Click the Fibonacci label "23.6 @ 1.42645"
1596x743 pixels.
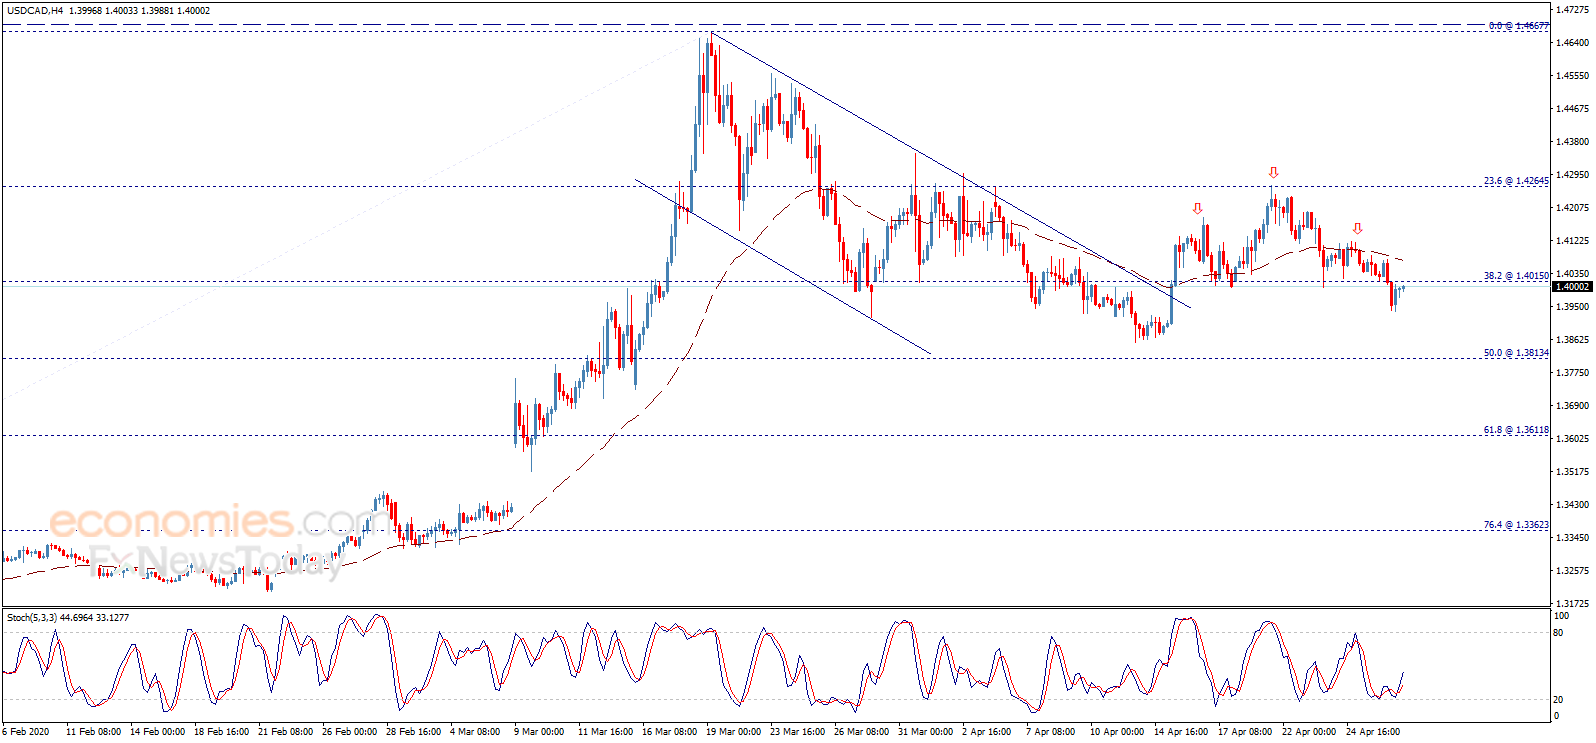(1516, 181)
